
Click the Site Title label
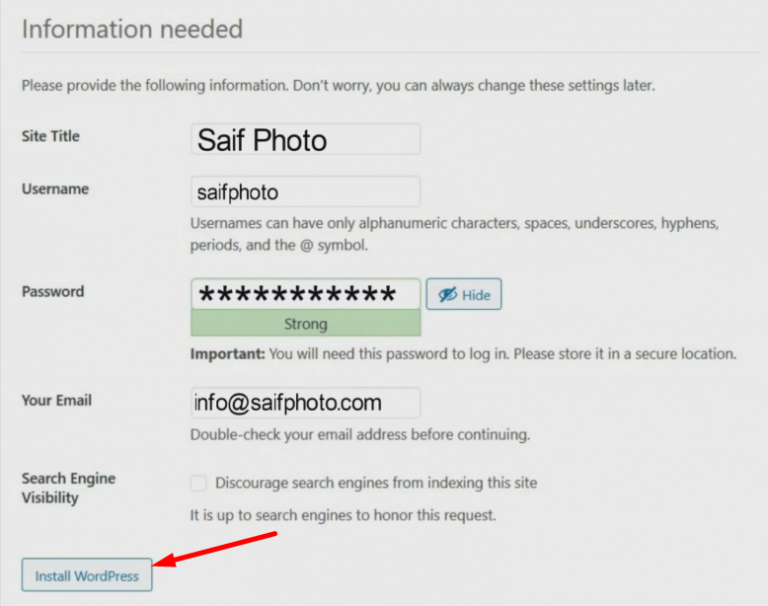tap(50, 136)
